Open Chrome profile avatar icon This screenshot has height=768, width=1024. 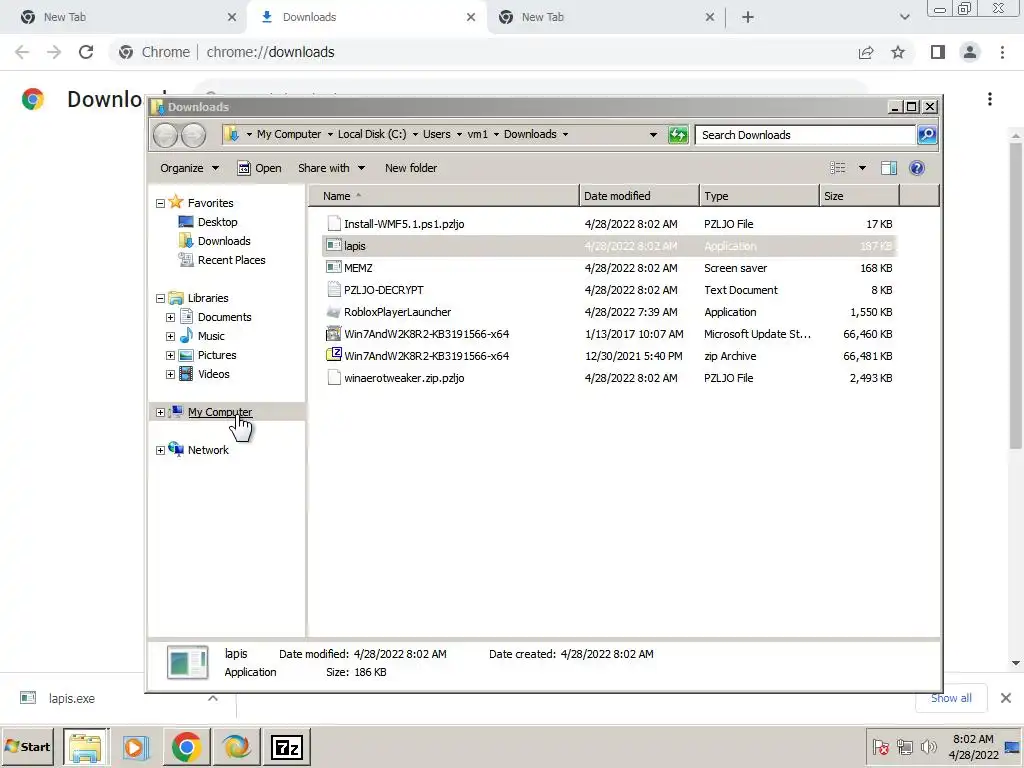point(970,52)
